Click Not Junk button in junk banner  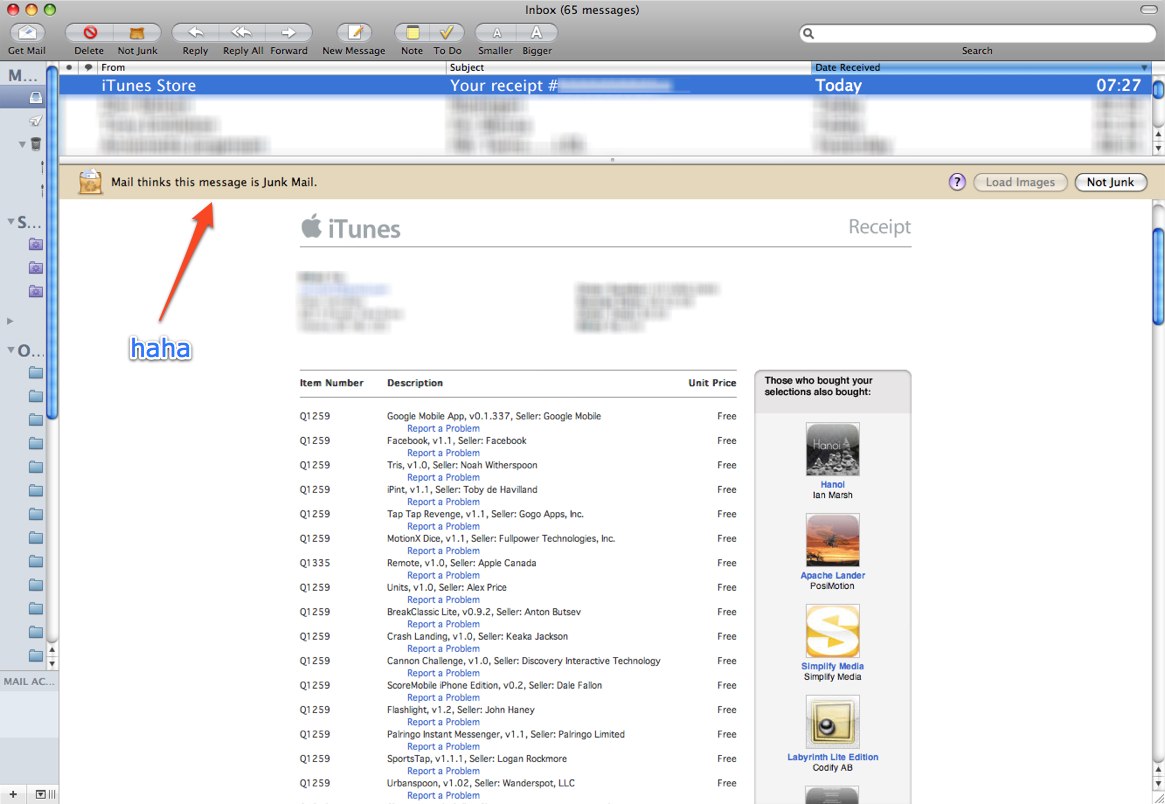coord(1111,182)
